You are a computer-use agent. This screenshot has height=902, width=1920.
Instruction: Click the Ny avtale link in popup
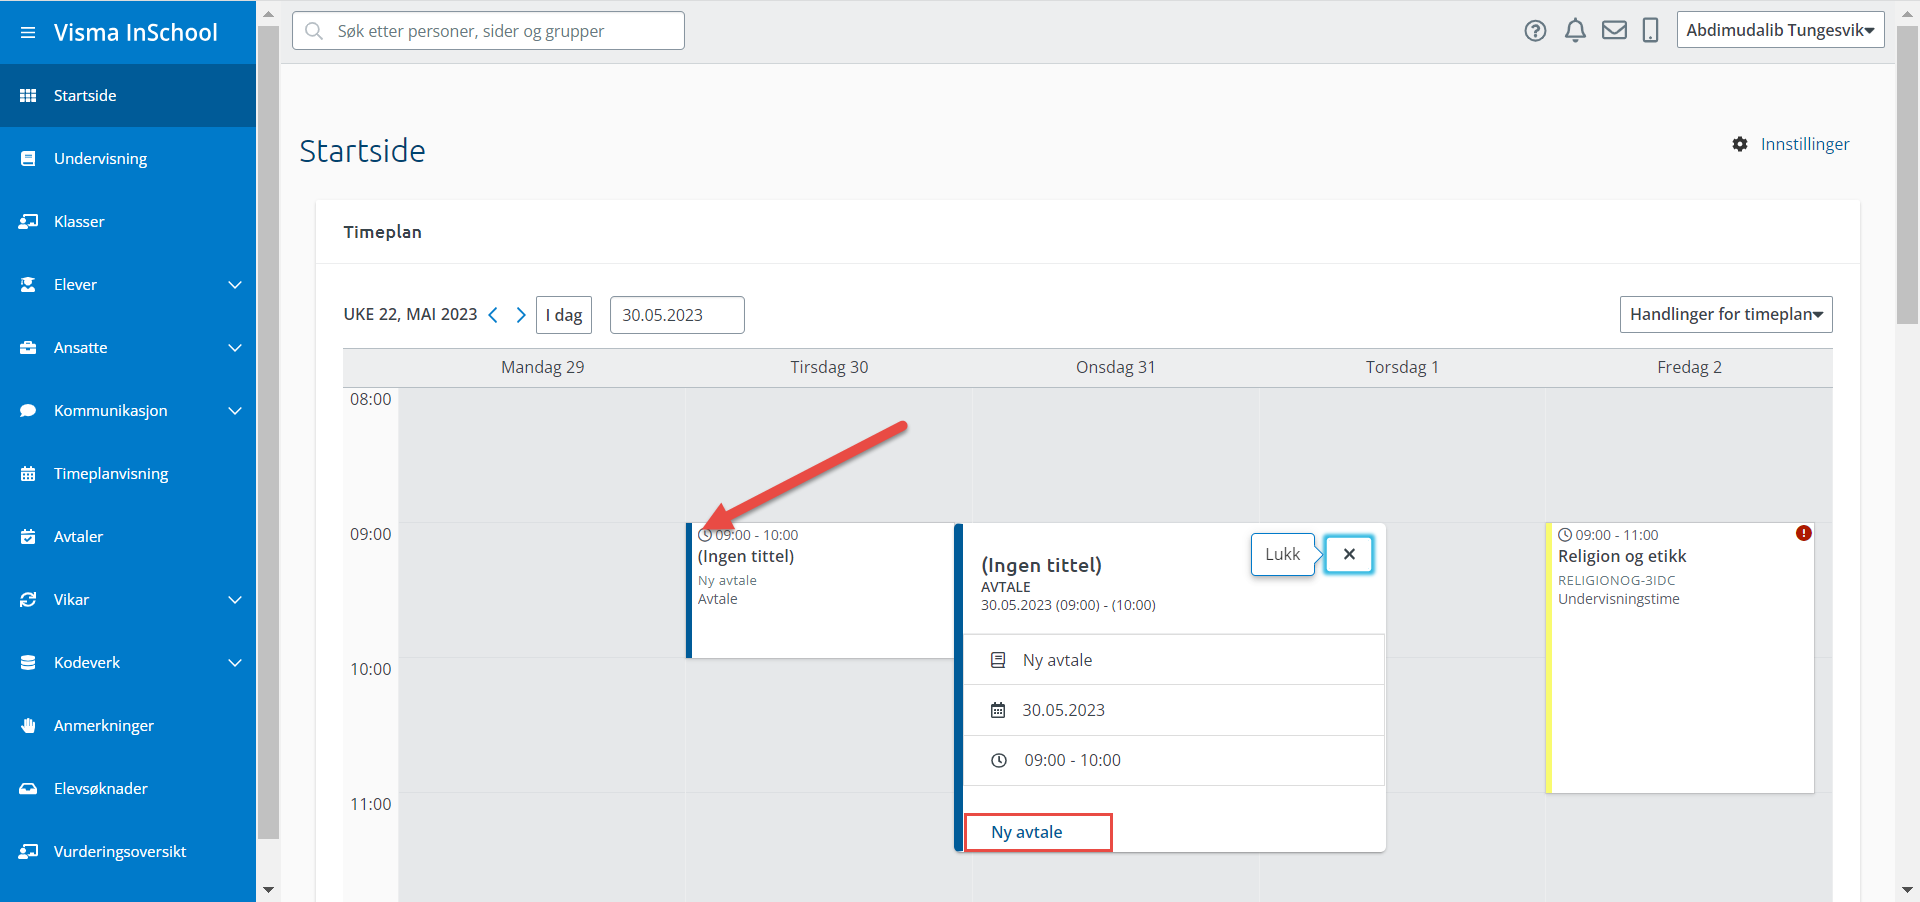click(1027, 832)
